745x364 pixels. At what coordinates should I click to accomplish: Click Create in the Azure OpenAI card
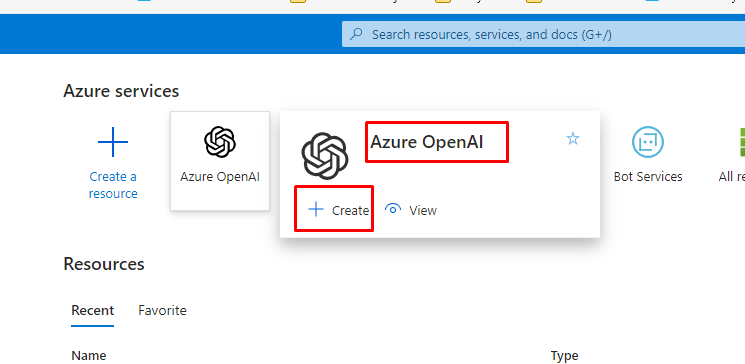click(338, 210)
